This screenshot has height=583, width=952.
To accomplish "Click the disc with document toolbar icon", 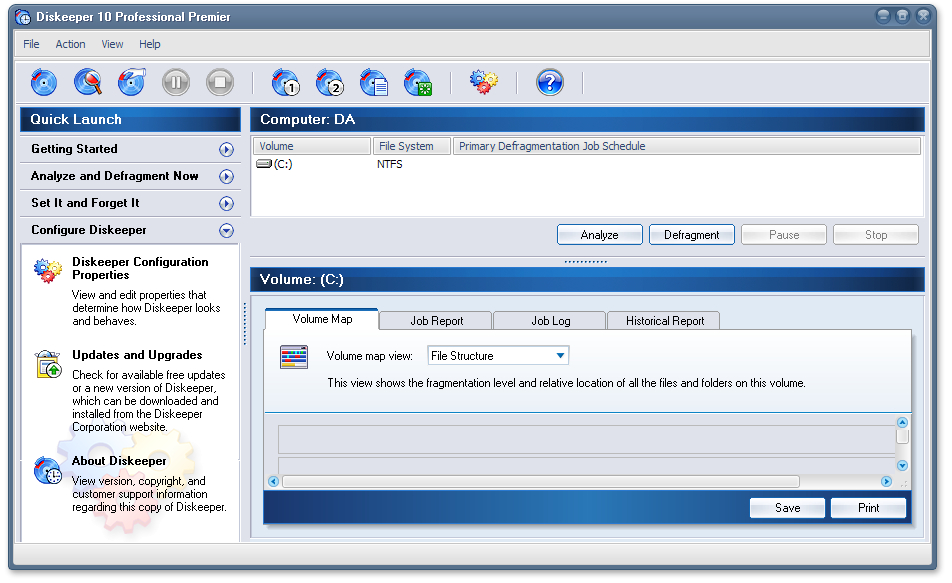I will [x=374, y=82].
